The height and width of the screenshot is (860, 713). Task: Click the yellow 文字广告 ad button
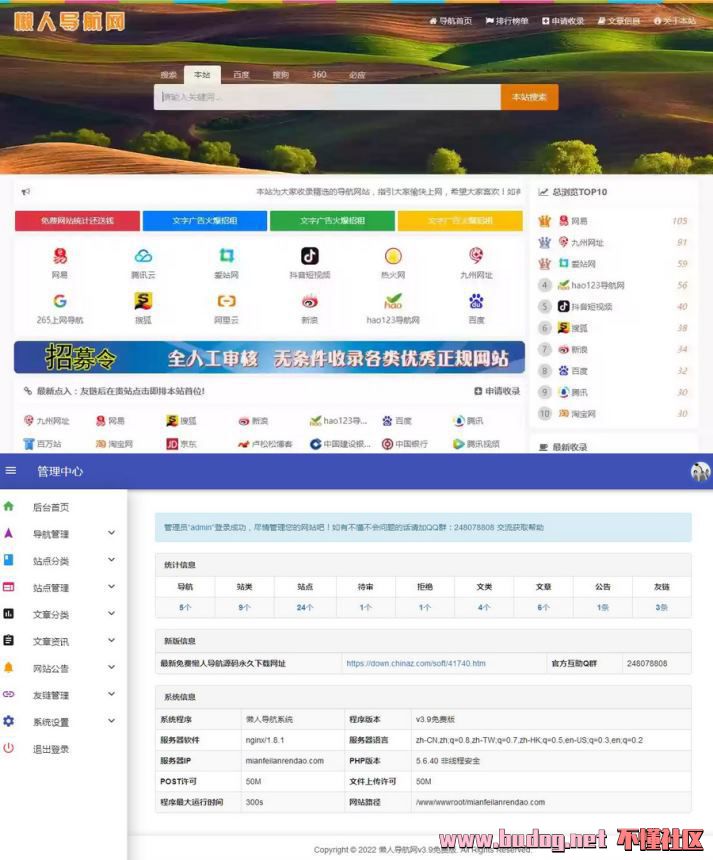click(460, 220)
